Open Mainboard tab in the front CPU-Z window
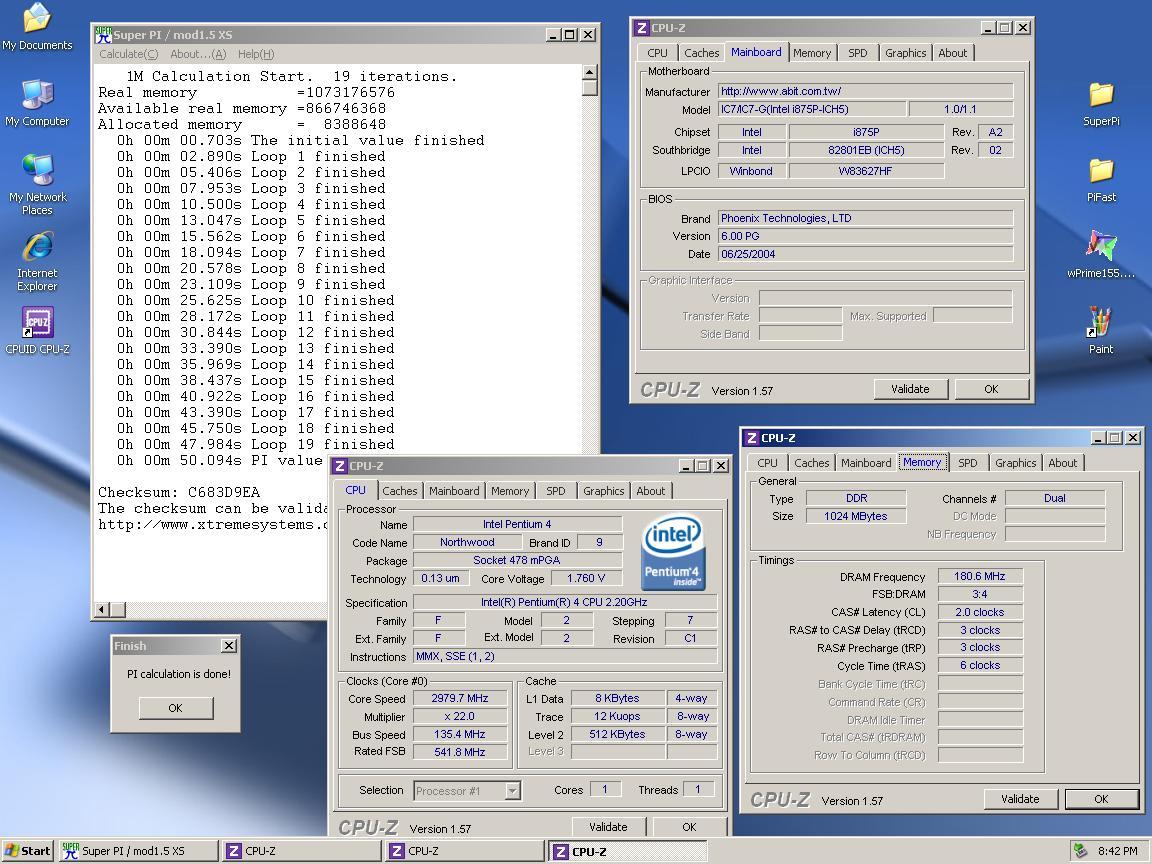The height and width of the screenshot is (864, 1152). [454, 491]
